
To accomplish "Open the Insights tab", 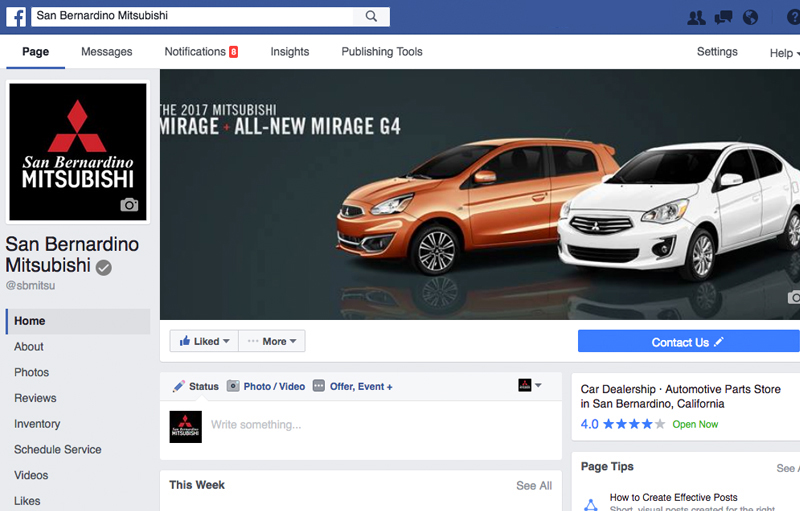I will click(290, 52).
